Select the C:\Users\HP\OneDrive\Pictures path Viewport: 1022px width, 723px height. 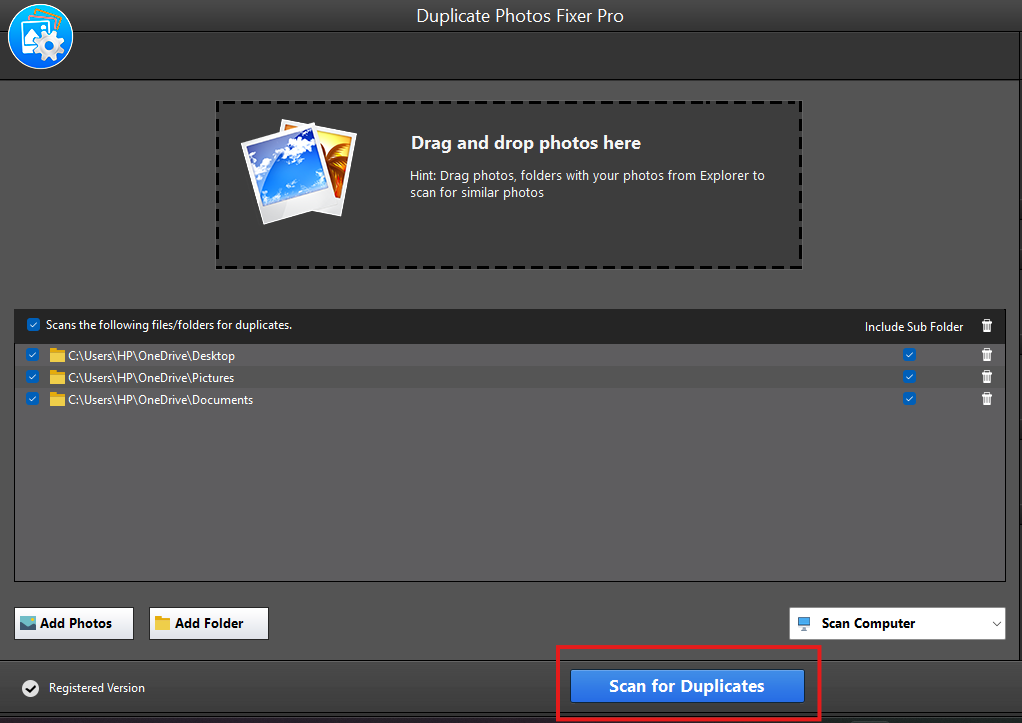[x=151, y=378]
